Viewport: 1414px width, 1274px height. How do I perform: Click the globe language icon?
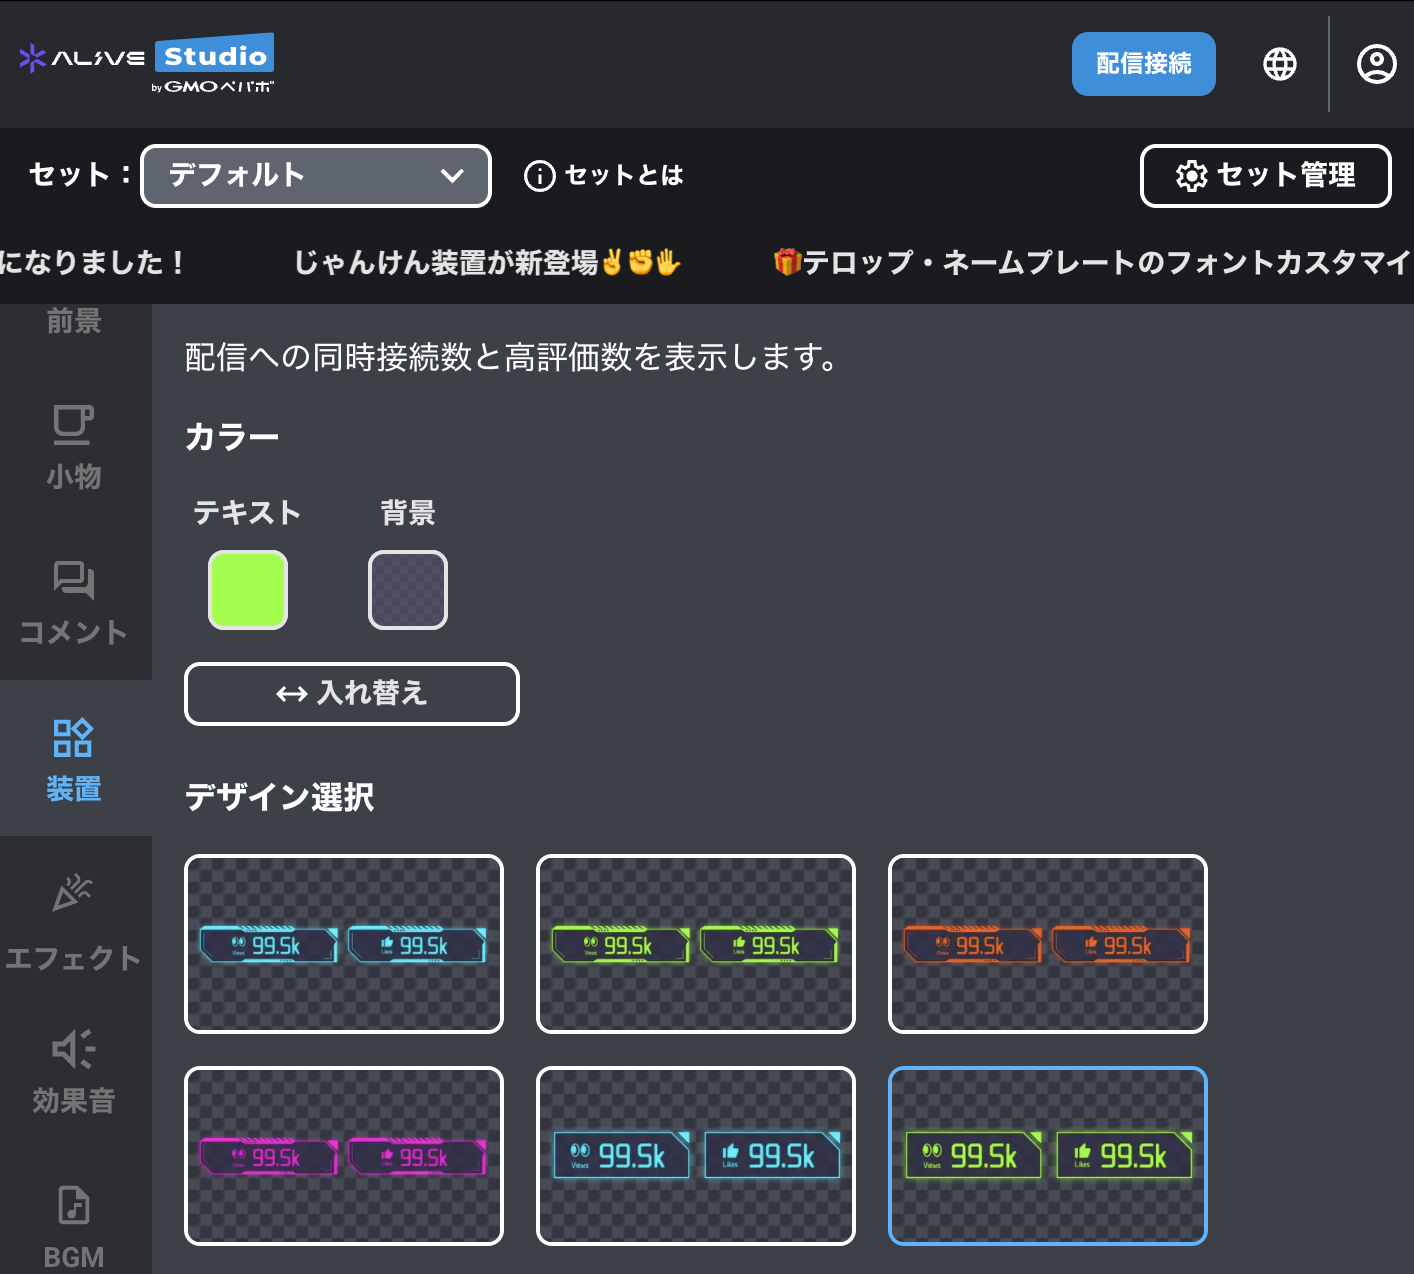1279,64
